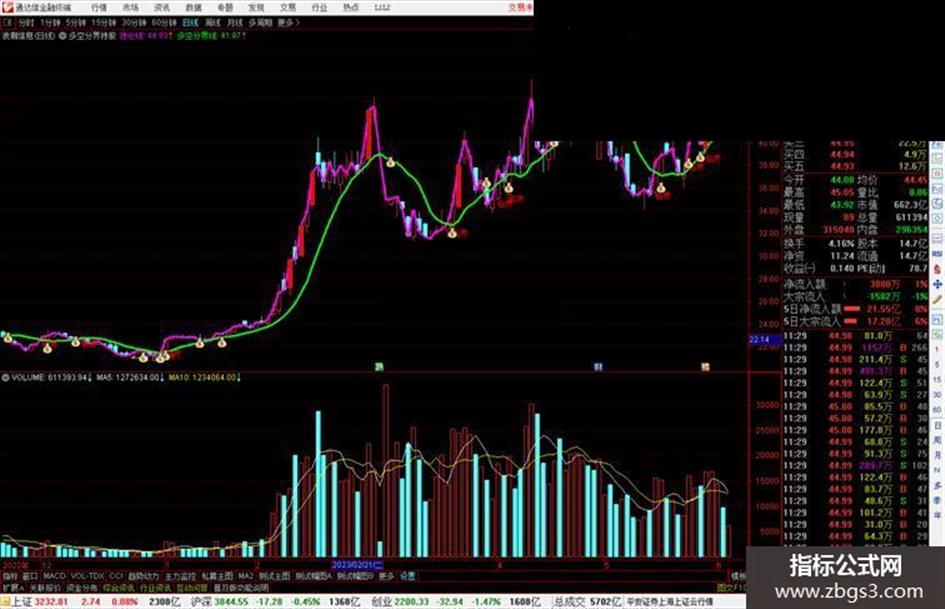945x609 pixels.
Task: Select the CCI indicator tab
Action: (116, 576)
